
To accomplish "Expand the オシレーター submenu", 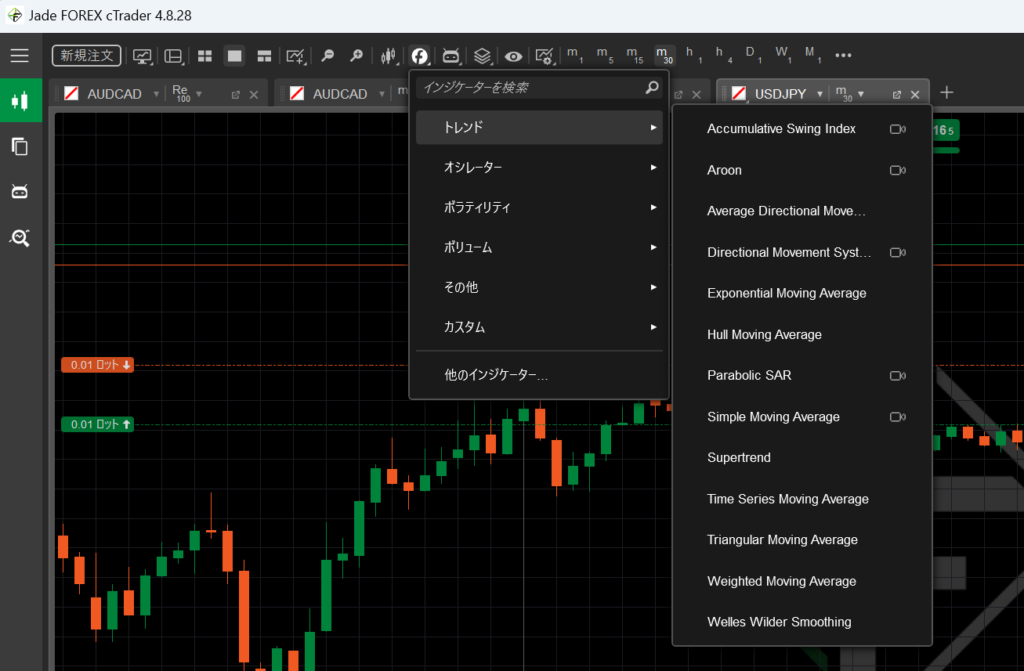I will (x=539, y=167).
